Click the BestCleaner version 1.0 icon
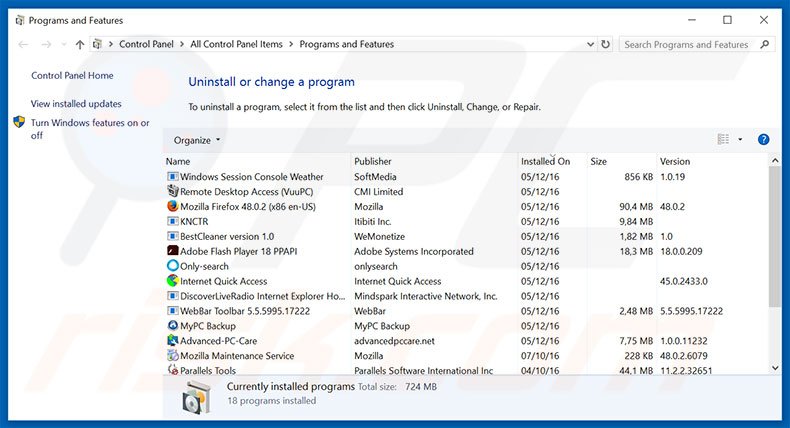The width and height of the screenshot is (790, 428). click(x=172, y=236)
